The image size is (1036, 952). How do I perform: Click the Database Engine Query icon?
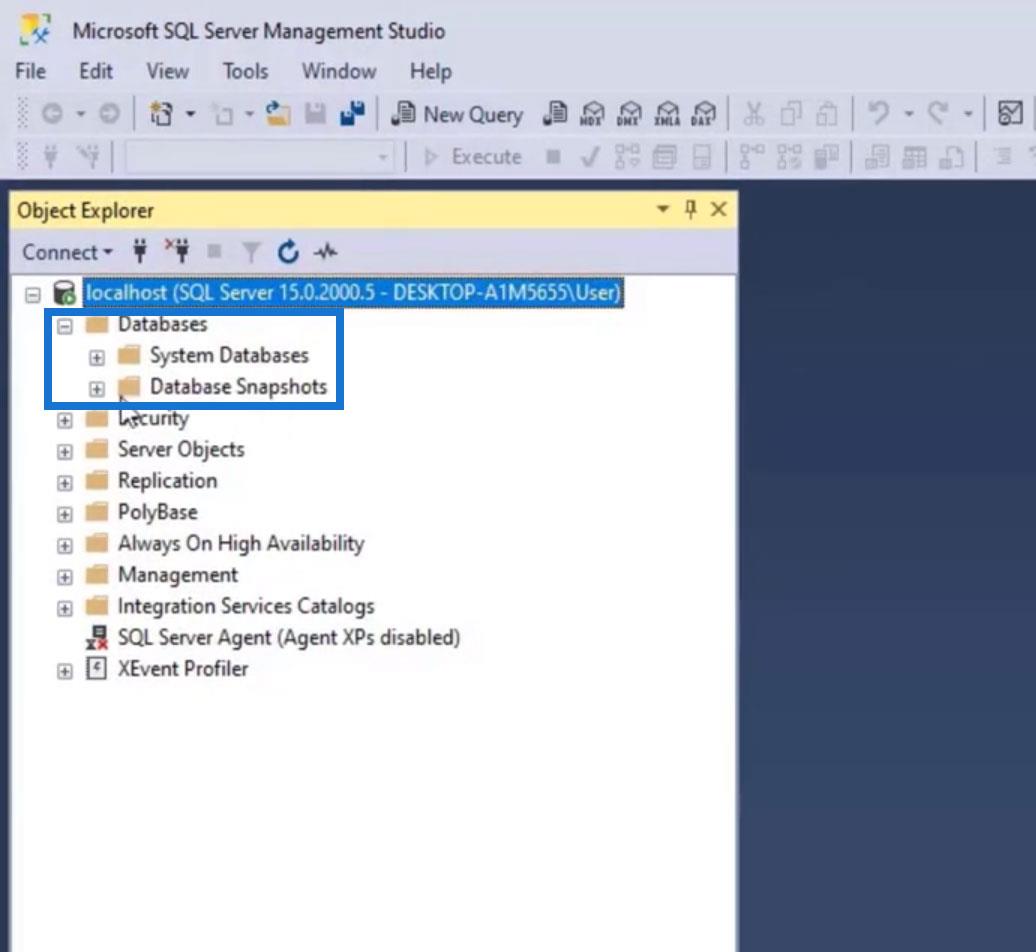pos(555,114)
